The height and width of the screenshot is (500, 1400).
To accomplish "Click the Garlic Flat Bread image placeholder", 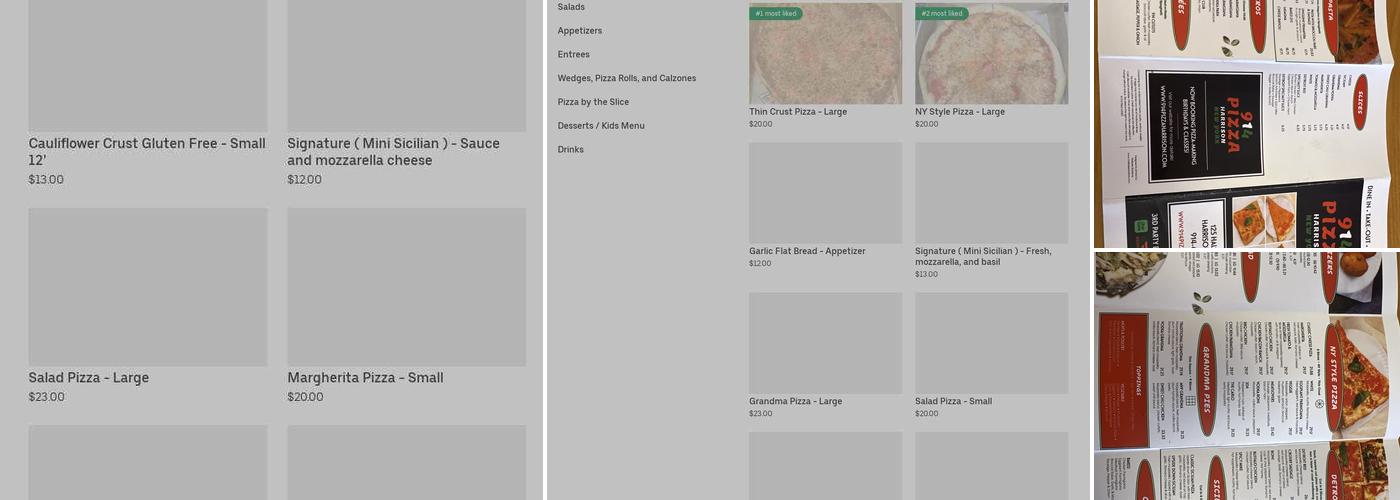I will click(825, 193).
